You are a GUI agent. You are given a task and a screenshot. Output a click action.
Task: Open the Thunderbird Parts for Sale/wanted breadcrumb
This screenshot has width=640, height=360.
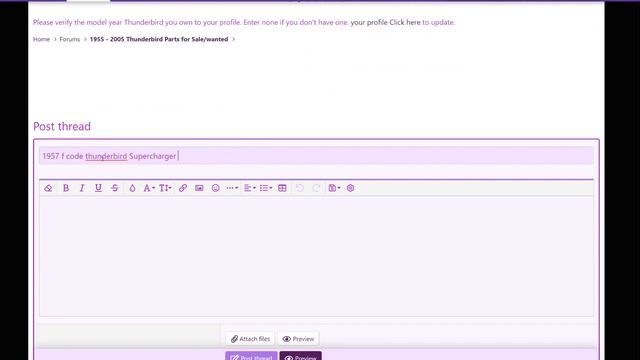coord(159,39)
